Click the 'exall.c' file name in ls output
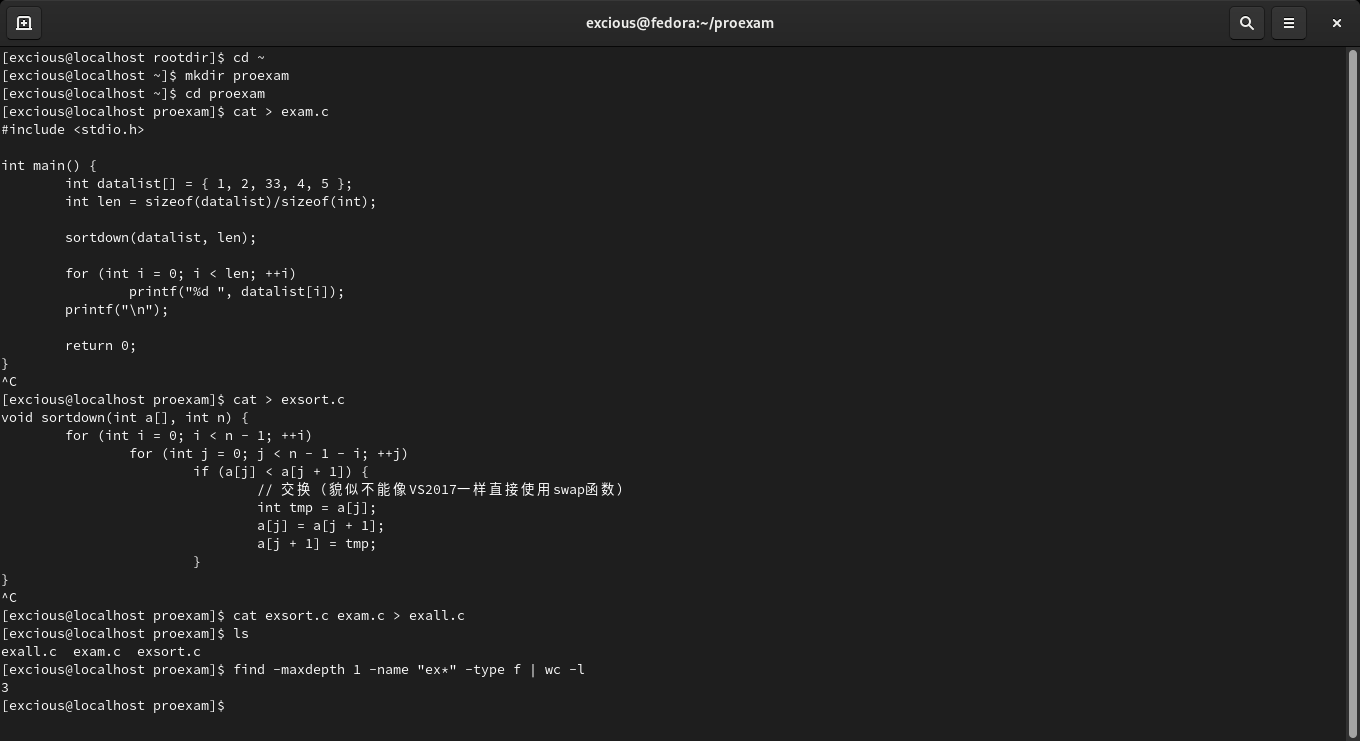Screen dimensions: 1360x741 point(29,652)
